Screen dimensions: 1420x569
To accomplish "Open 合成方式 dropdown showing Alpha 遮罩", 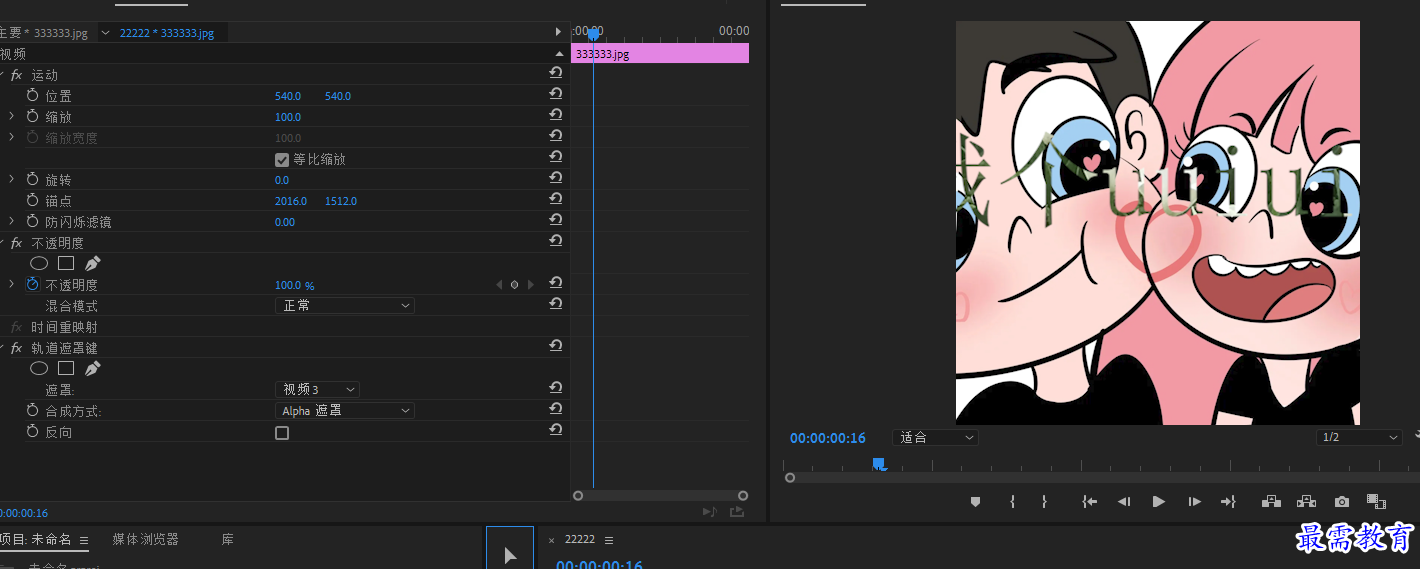I will [x=345, y=410].
